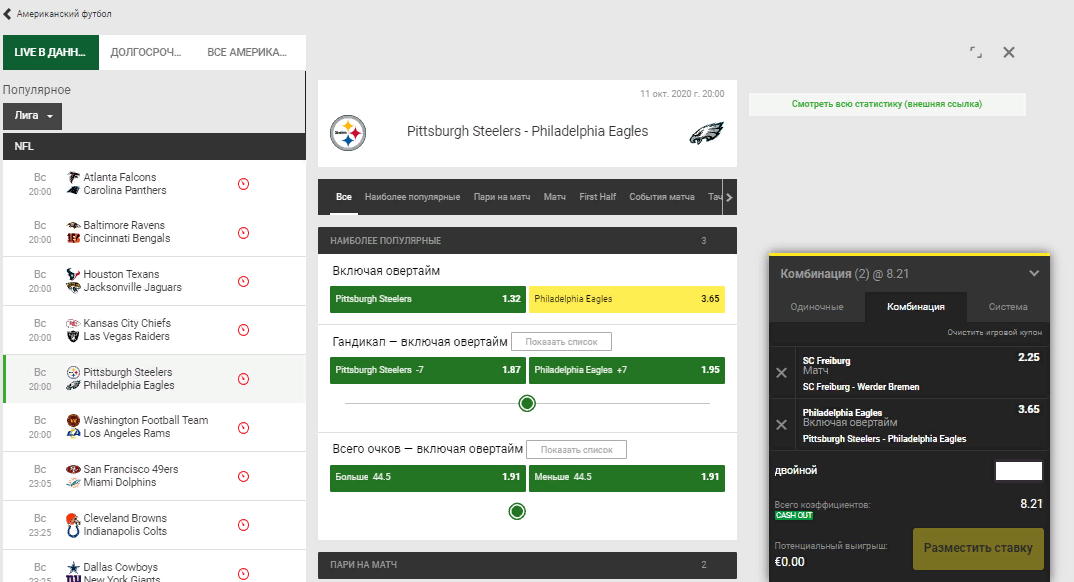This screenshot has width=1074, height=582.
Task: Clear the betslip via Очистить игровой купон
Action: pos(995,332)
